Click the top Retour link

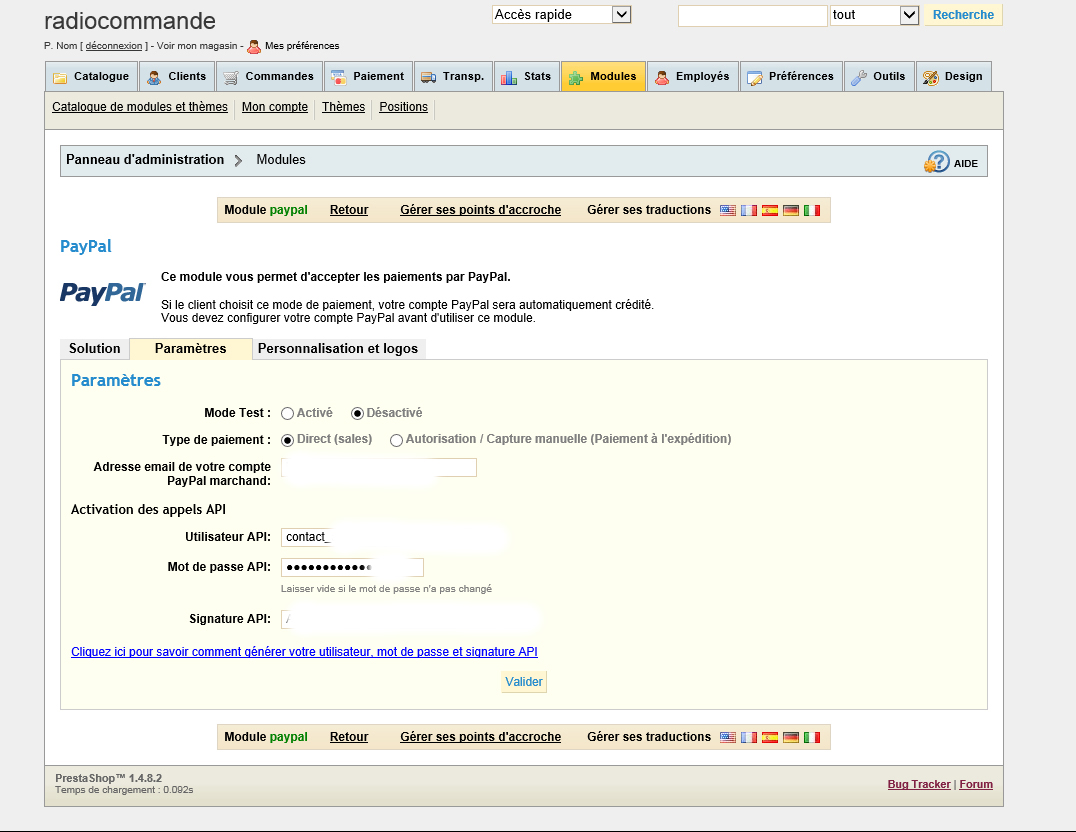(349, 210)
